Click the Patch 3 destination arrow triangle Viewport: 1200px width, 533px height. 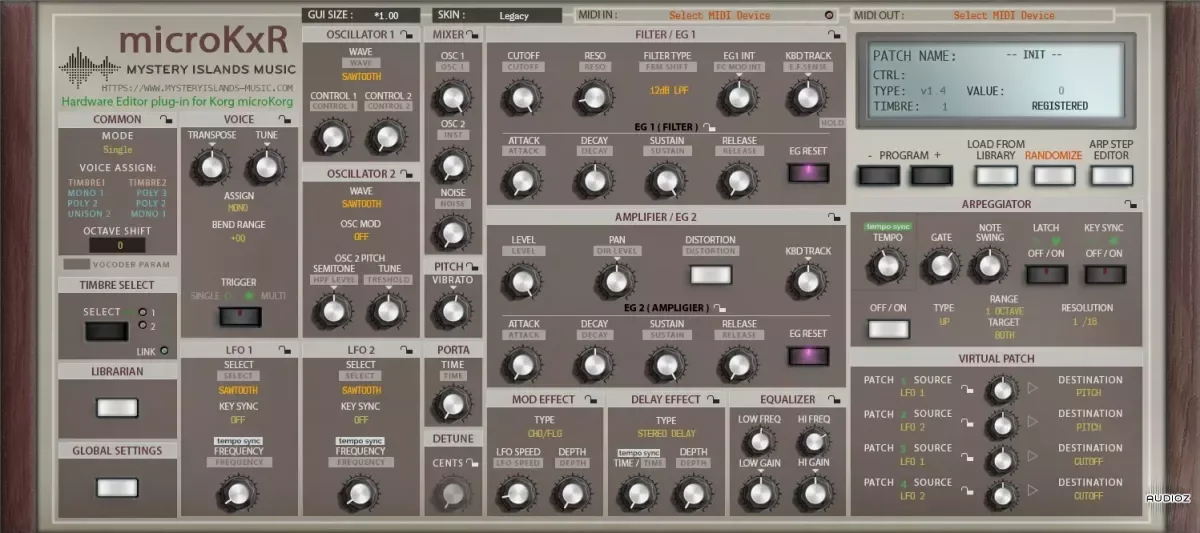(1033, 458)
